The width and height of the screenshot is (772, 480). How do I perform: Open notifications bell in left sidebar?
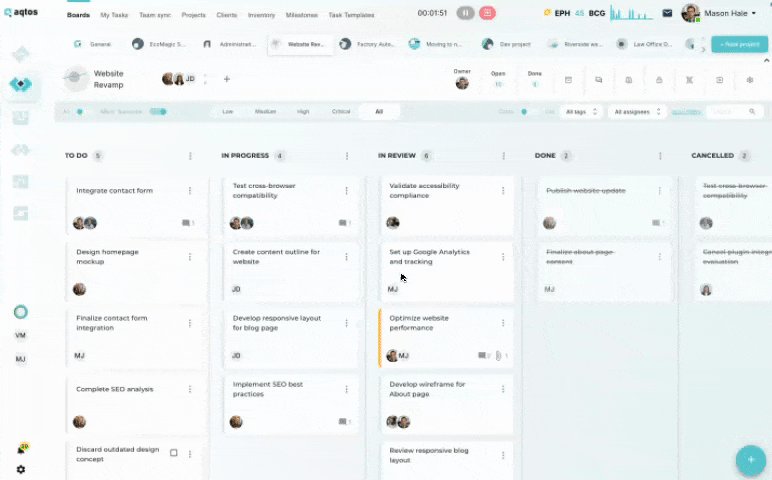click(21, 449)
